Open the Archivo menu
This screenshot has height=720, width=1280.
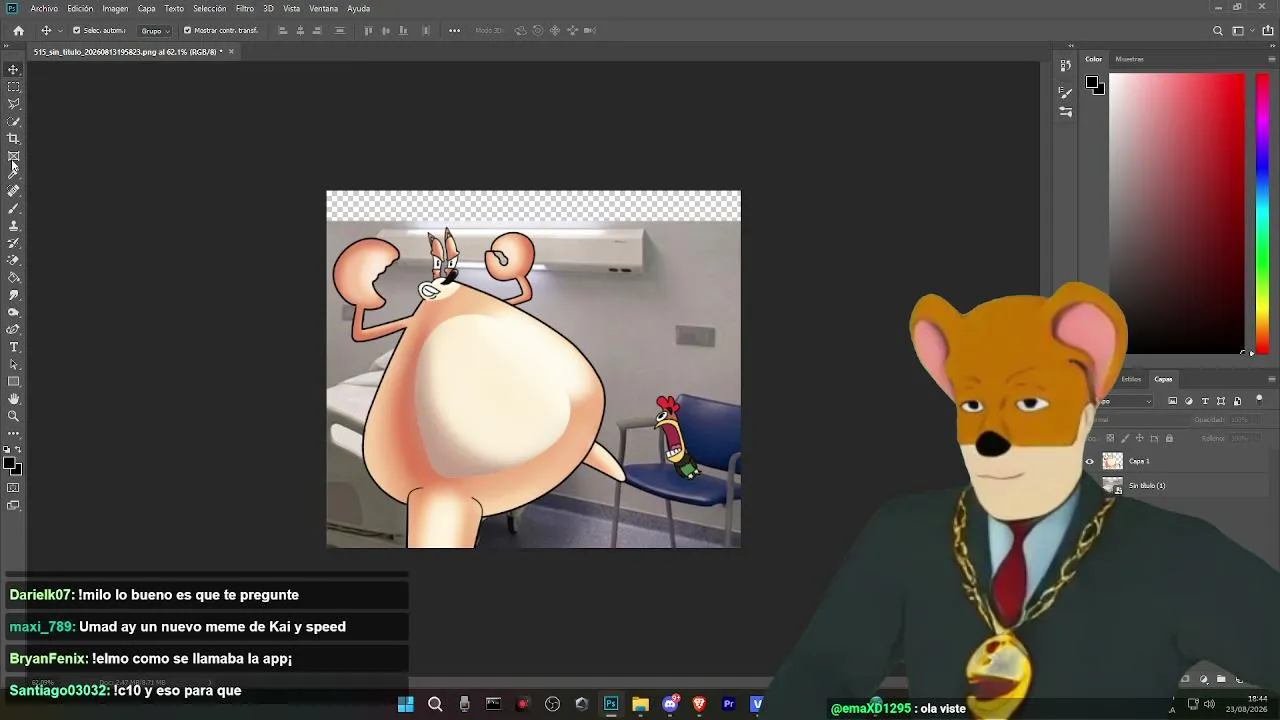coord(44,8)
